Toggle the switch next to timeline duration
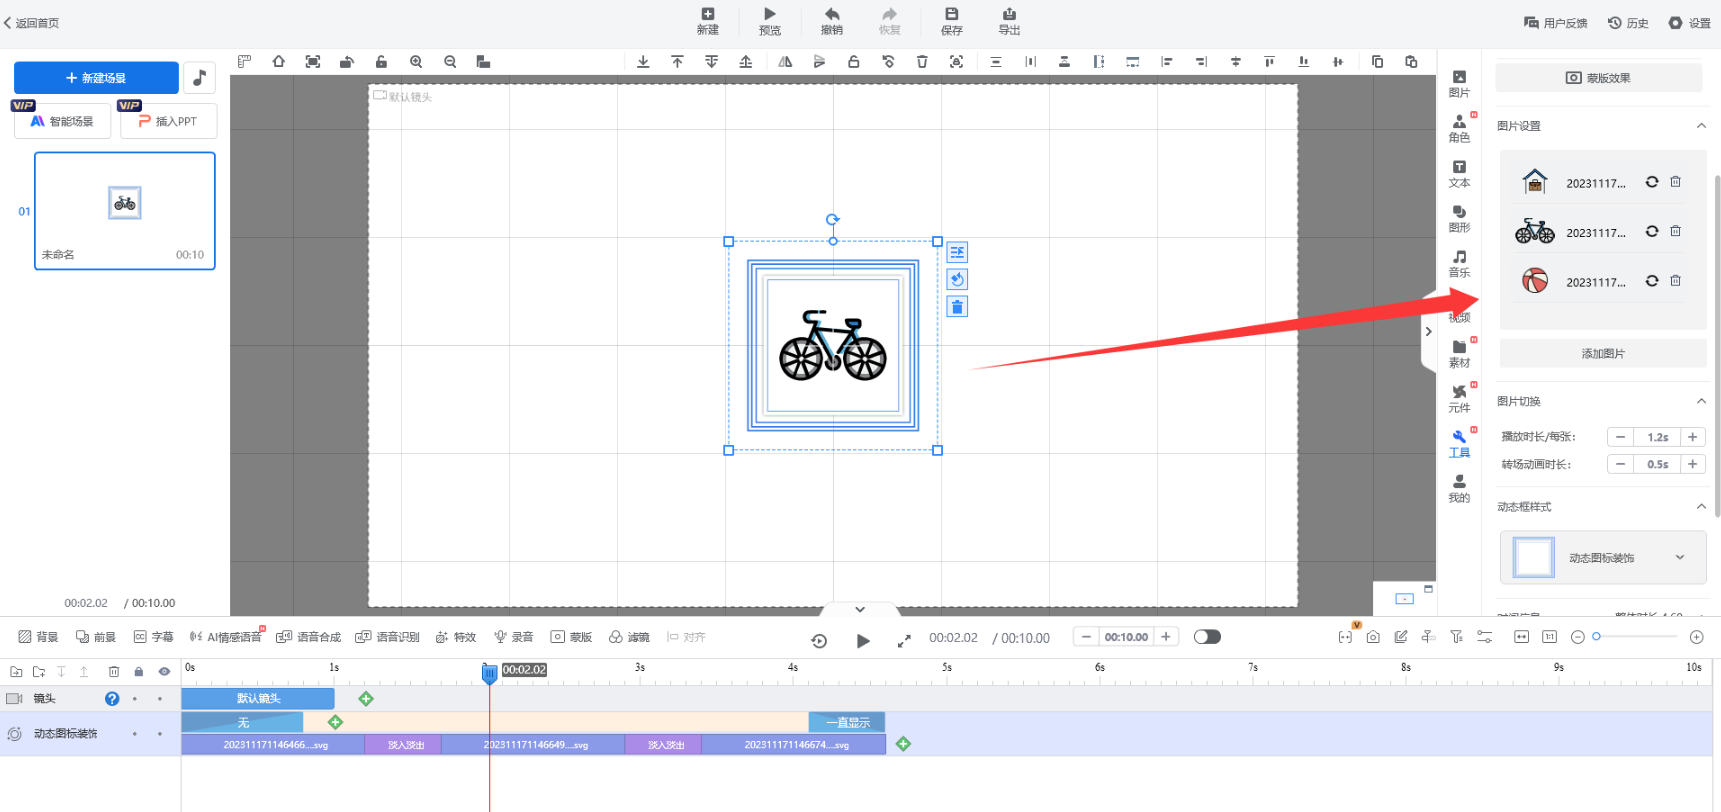Image resolution: width=1721 pixels, height=812 pixels. click(x=1207, y=637)
